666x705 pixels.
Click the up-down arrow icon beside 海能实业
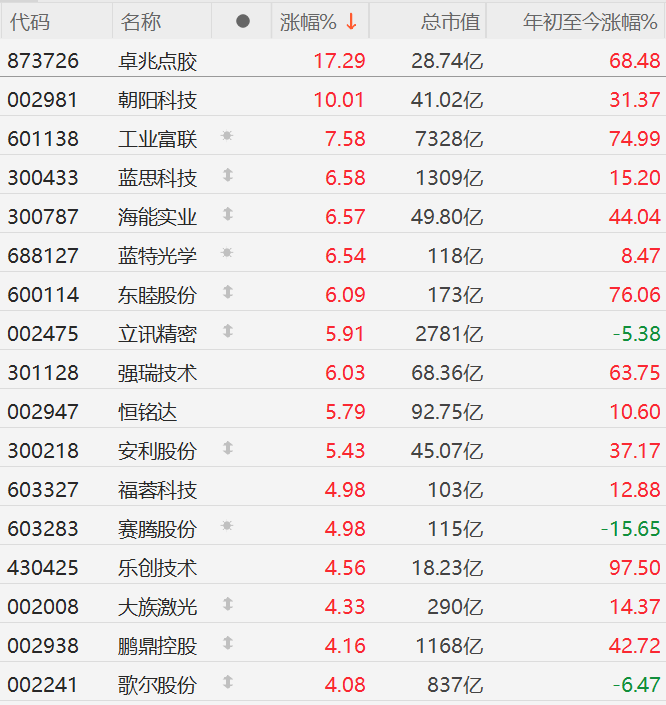coord(228,214)
